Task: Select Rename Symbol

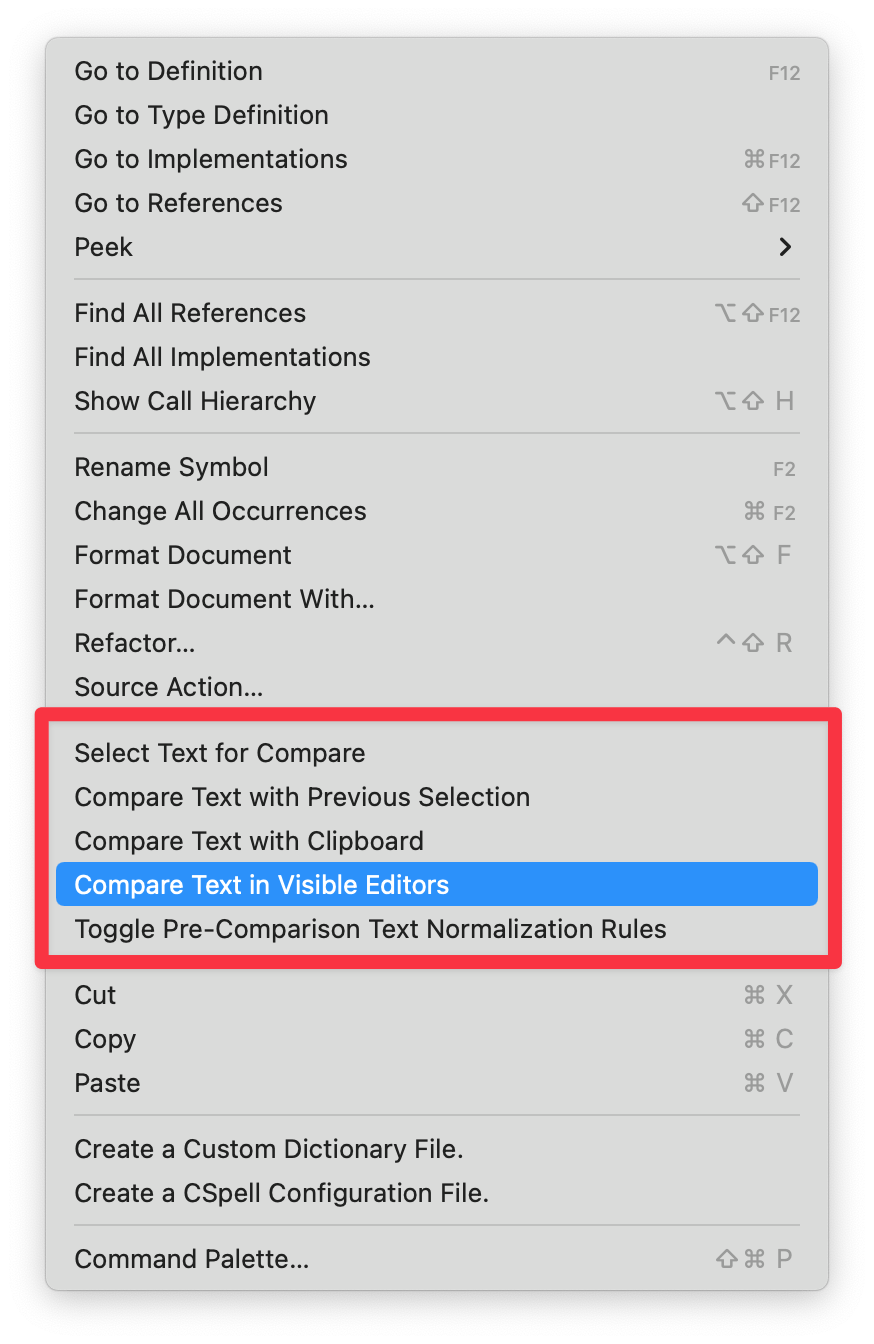Action: point(437,467)
